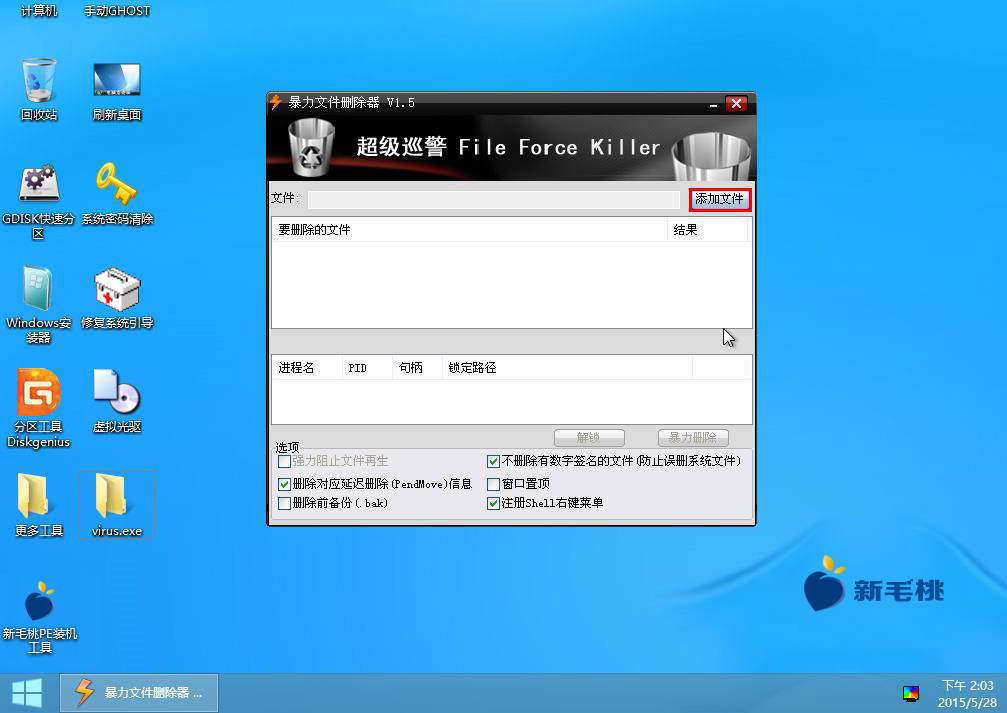The width and height of the screenshot is (1007, 713).
Task: Close the 暴力文件删除器 window
Action: point(736,103)
